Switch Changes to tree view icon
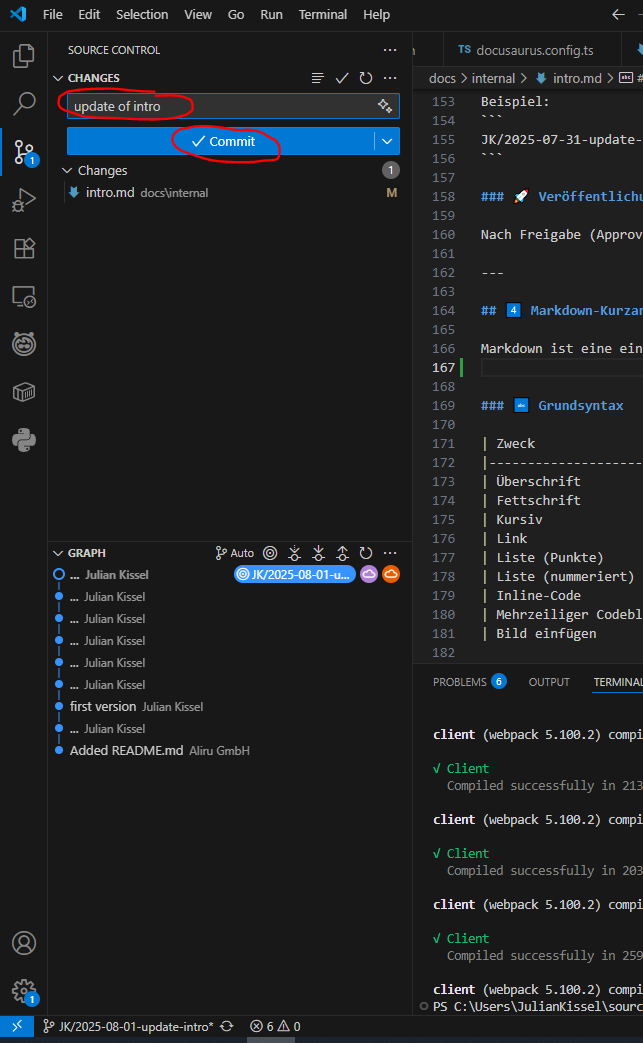Image resolution: width=643 pixels, height=1043 pixels. coord(318,78)
